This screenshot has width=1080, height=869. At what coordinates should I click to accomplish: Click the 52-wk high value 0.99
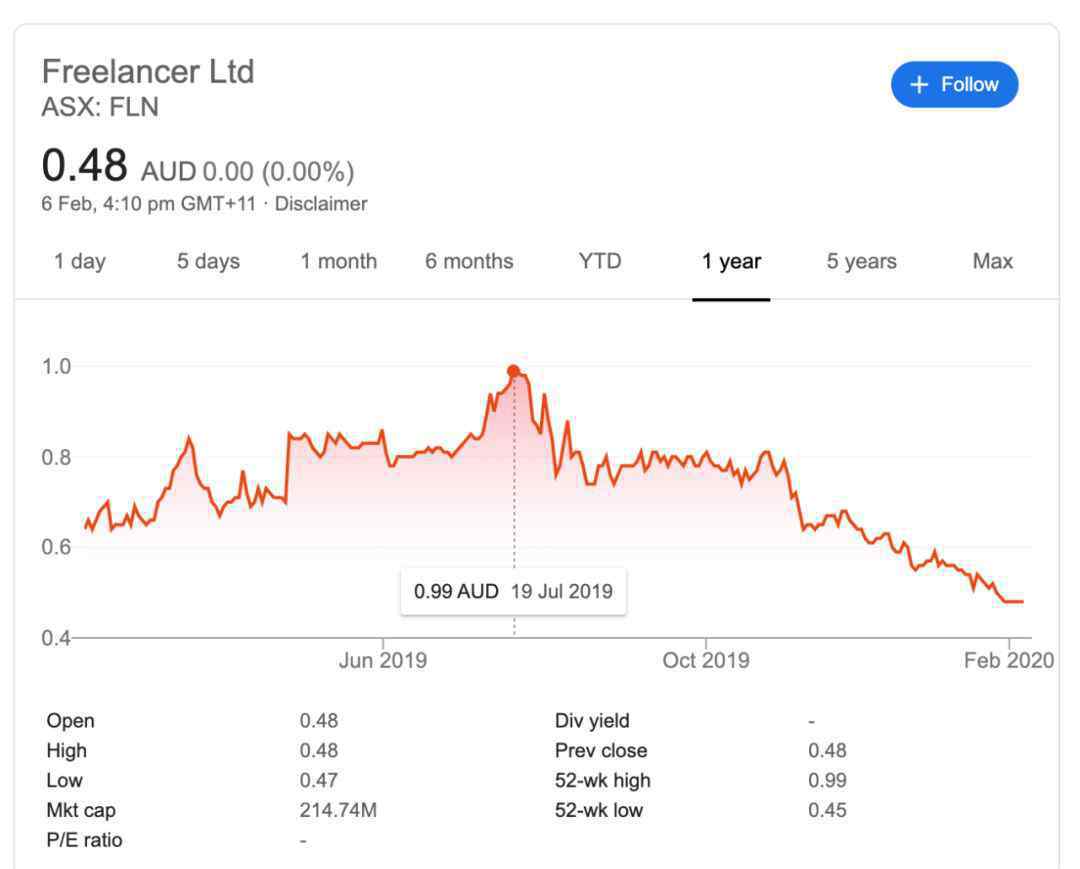click(827, 780)
